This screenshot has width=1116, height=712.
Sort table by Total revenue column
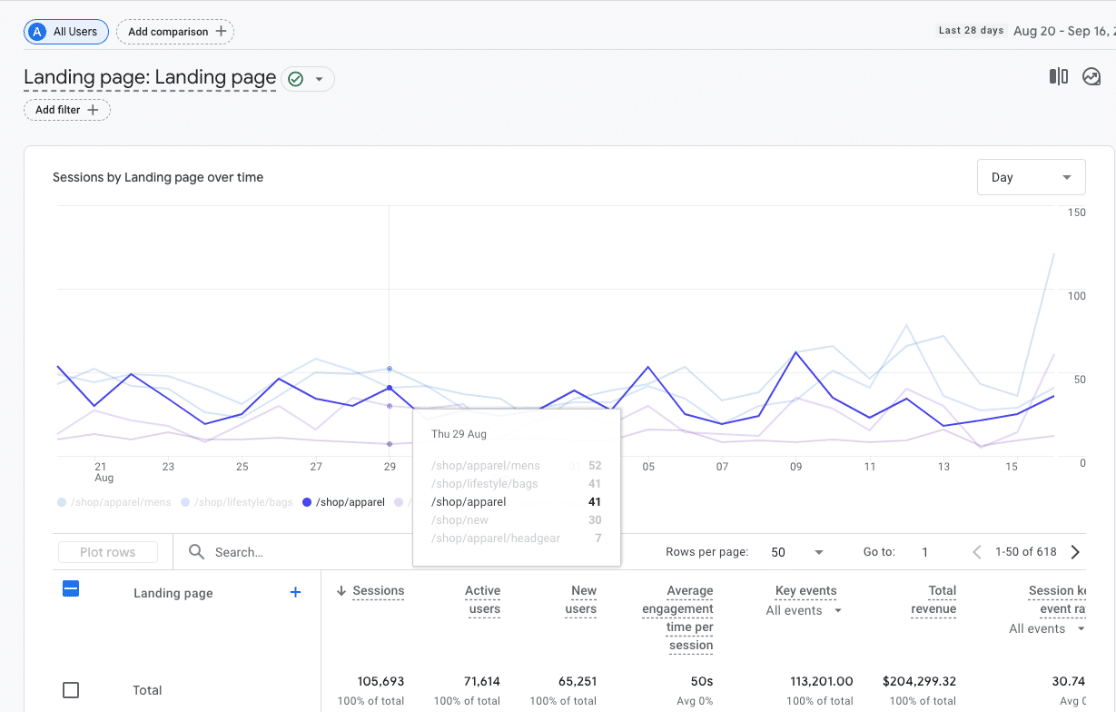point(933,600)
